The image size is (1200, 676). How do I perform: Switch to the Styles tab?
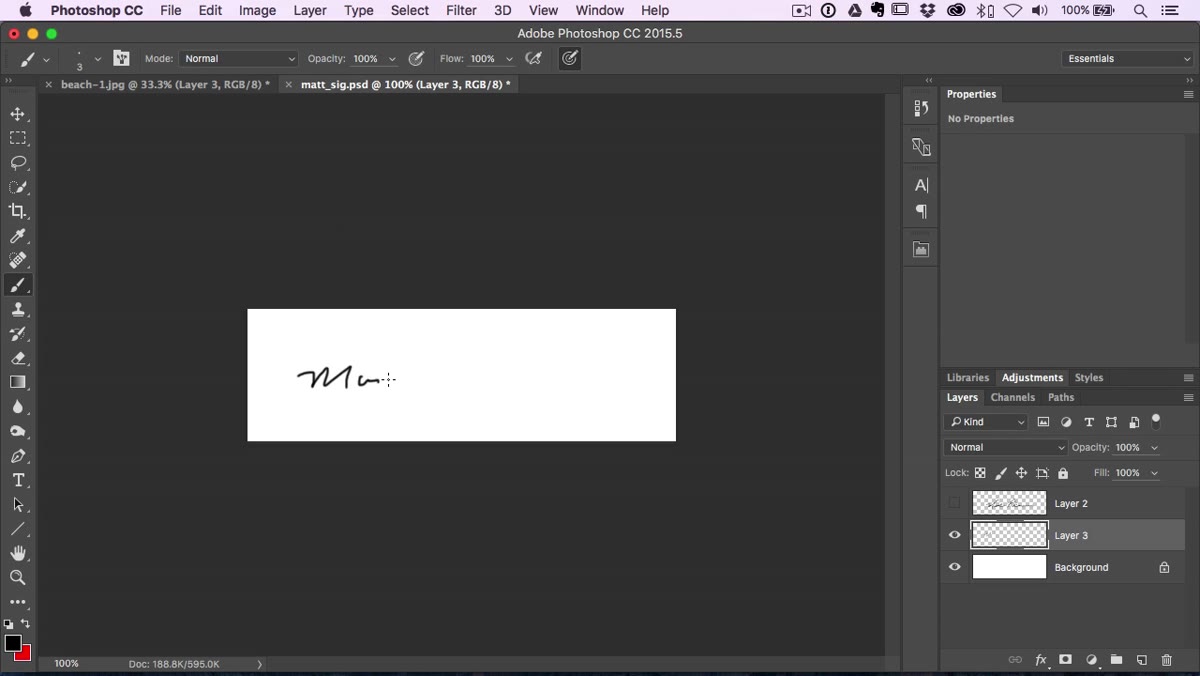pos(1089,378)
